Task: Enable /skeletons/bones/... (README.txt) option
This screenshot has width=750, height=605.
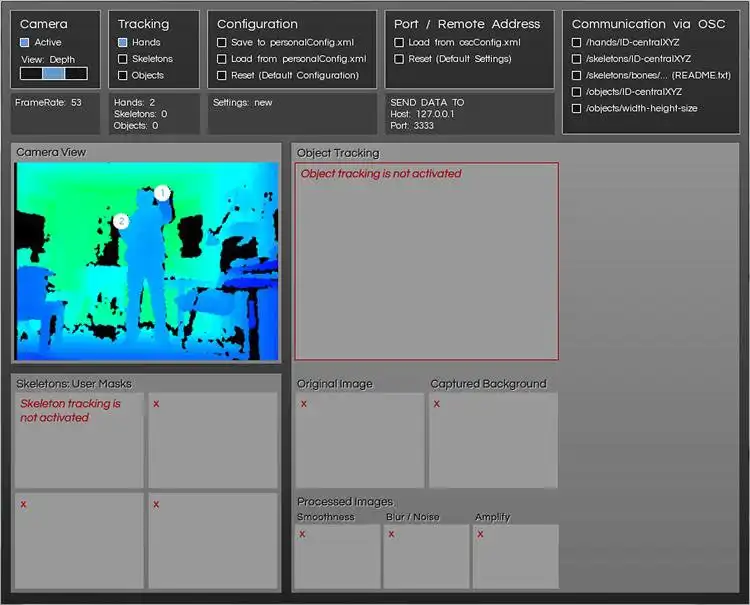Action: click(576, 76)
